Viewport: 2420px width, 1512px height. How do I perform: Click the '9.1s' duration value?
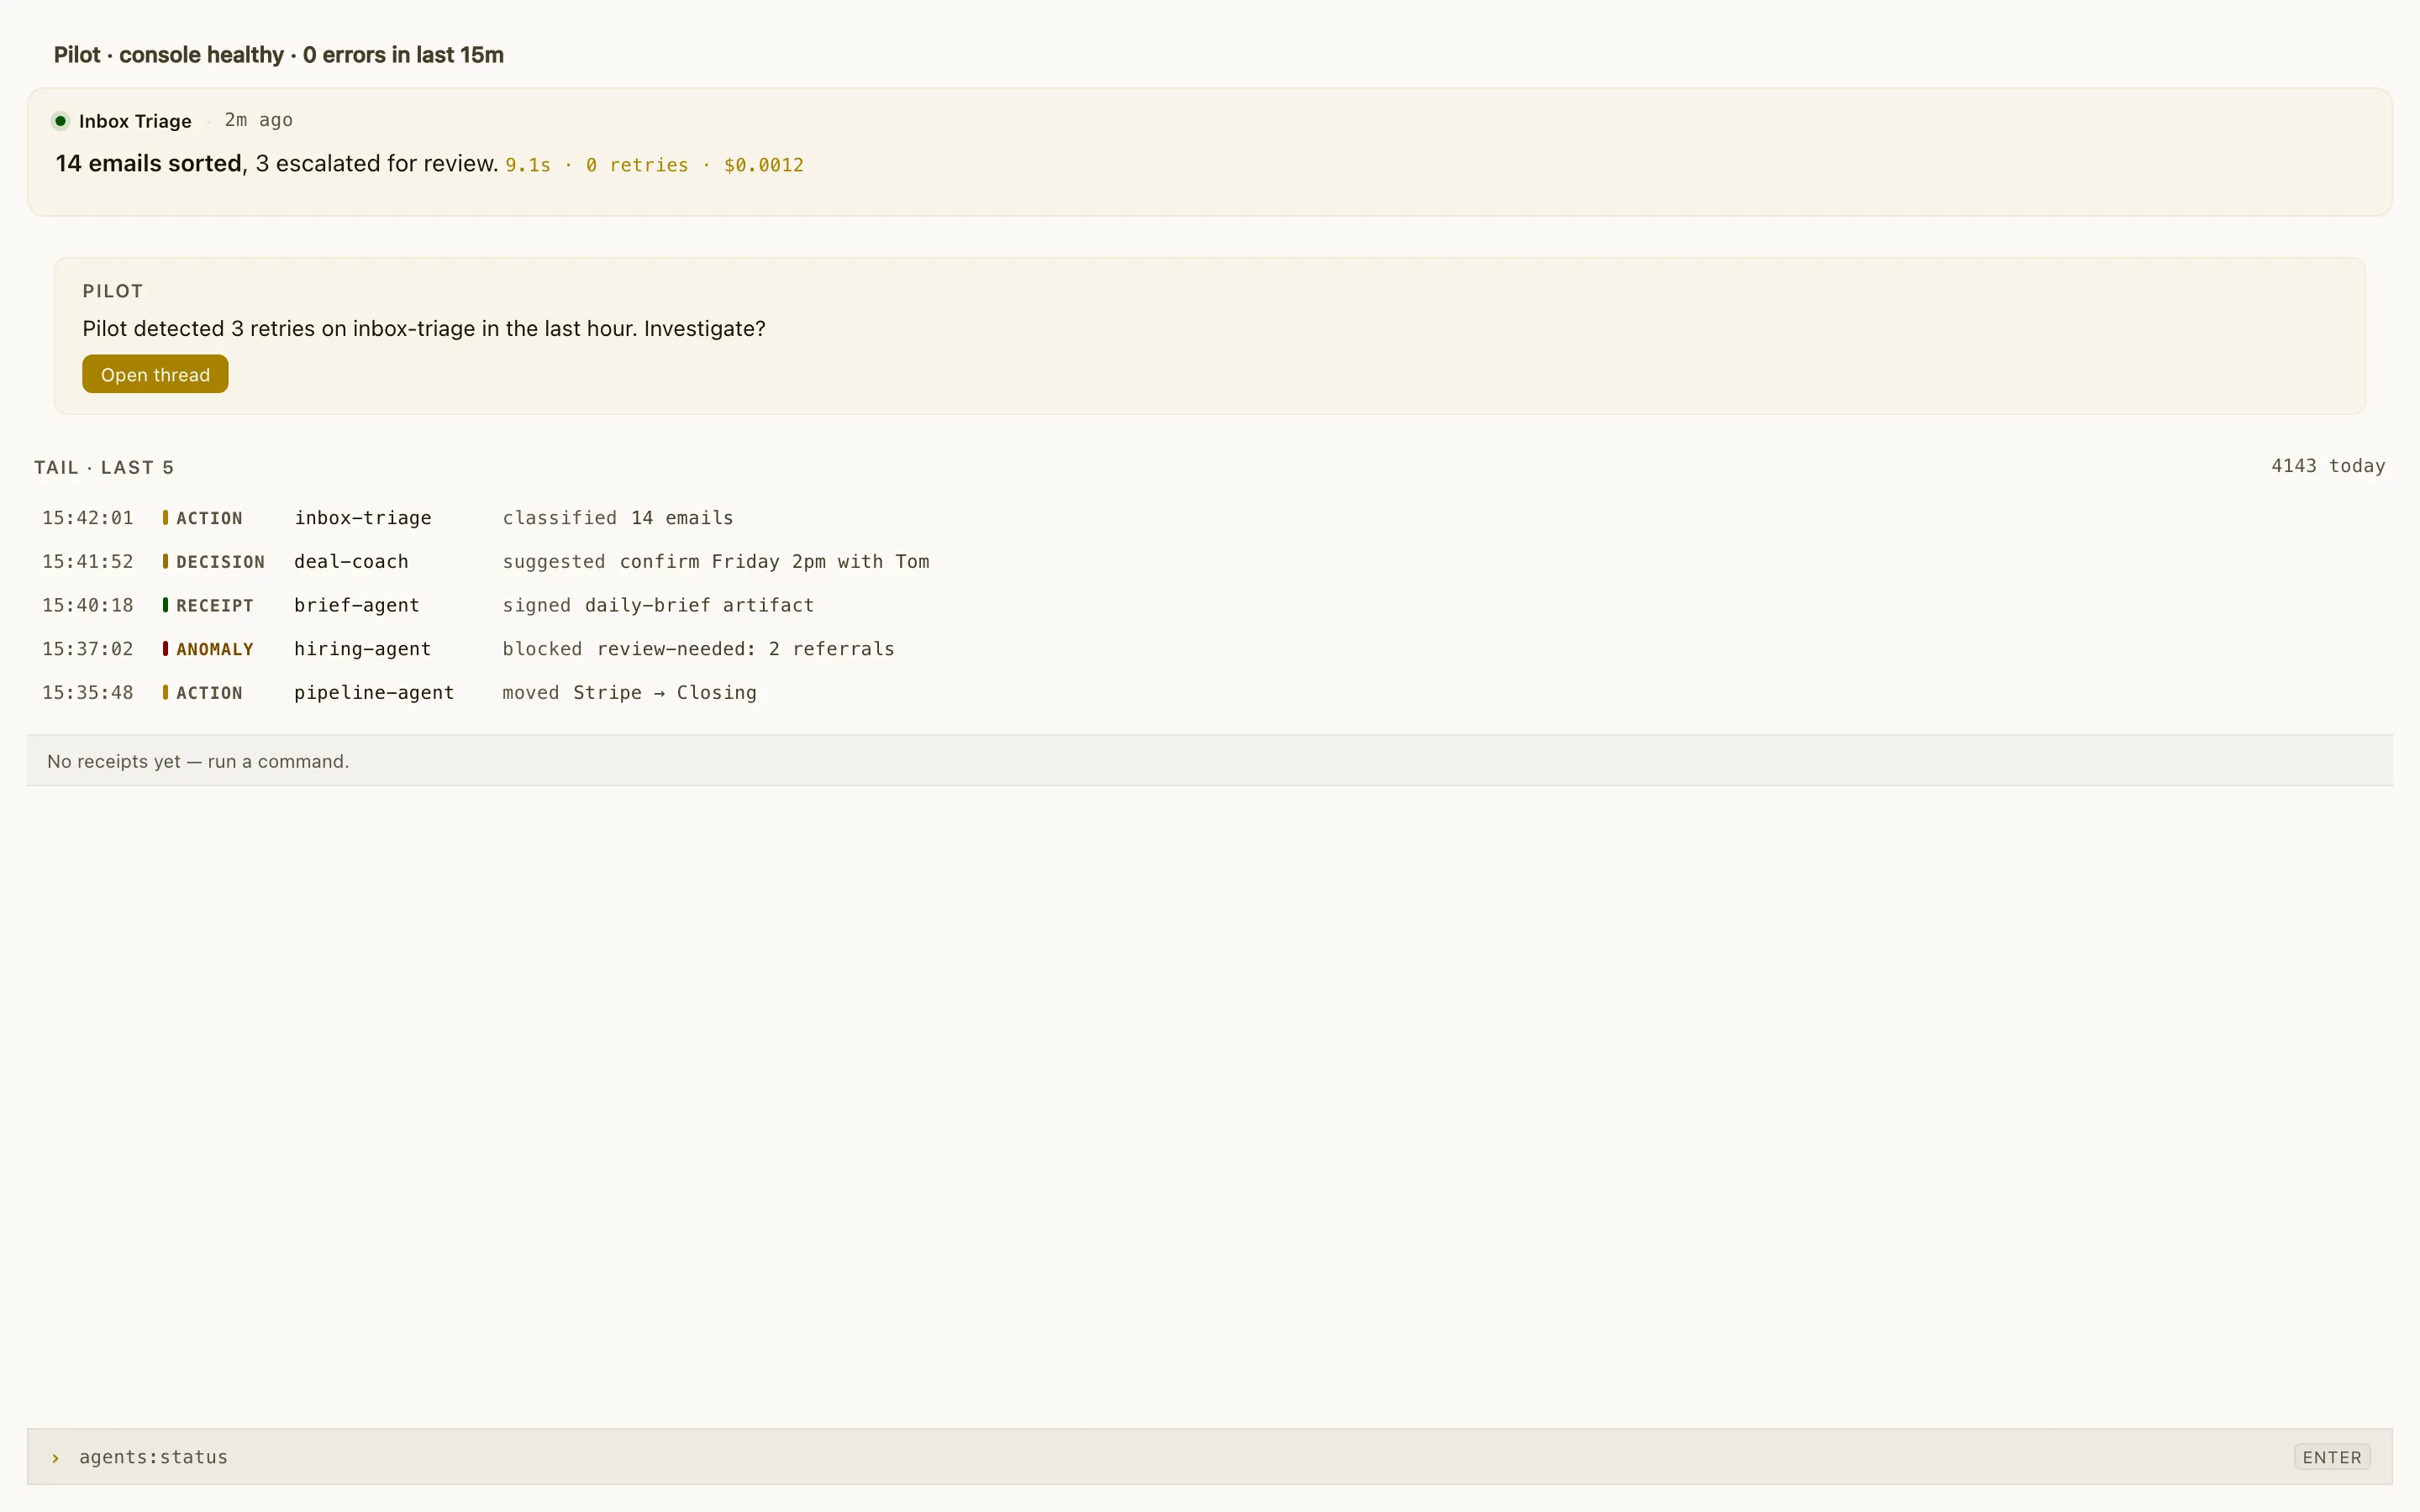pos(528,165)
